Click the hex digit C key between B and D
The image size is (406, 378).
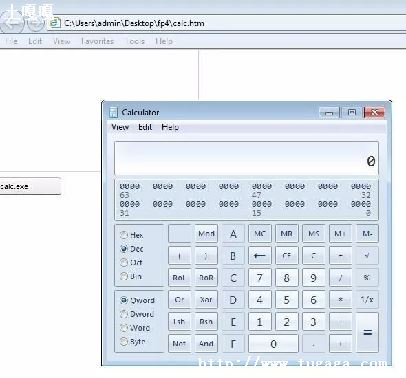tap(233, 278)
